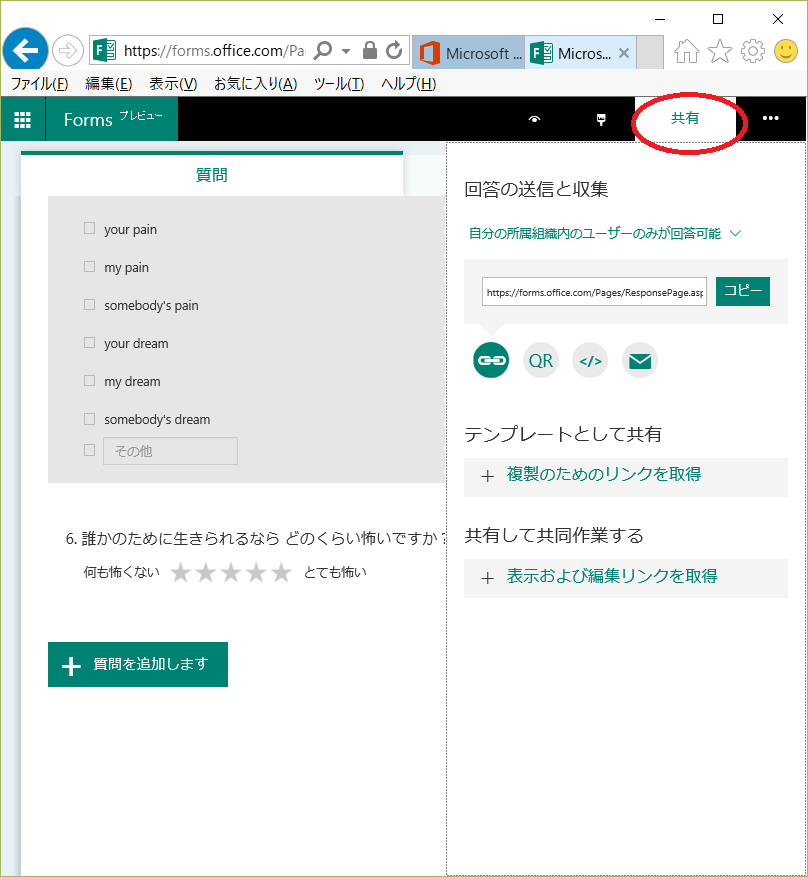
Task: Open the app launcher waffle icon
Action: point(22,119)
